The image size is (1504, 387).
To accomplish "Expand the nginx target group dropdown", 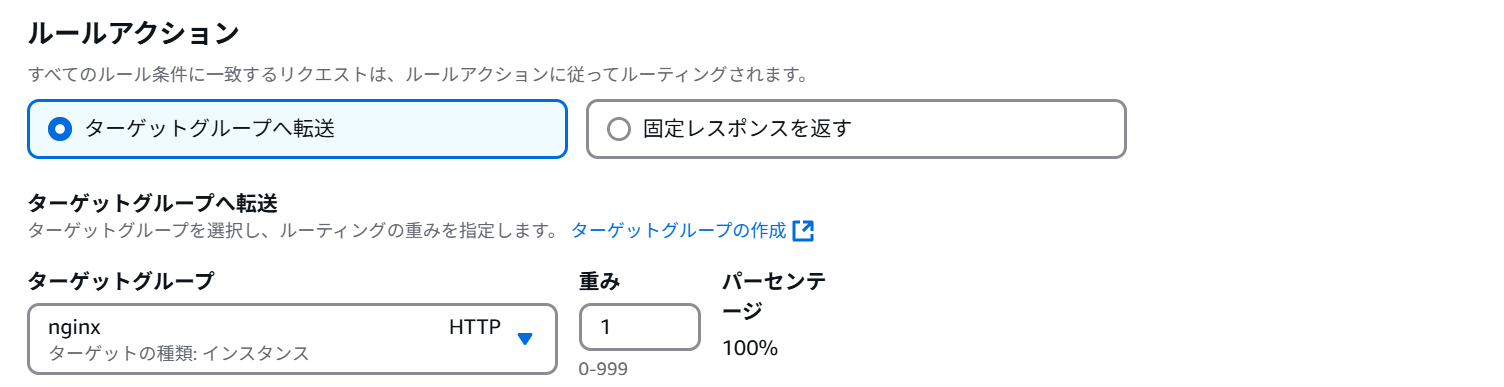I will (x=292, y=339).
